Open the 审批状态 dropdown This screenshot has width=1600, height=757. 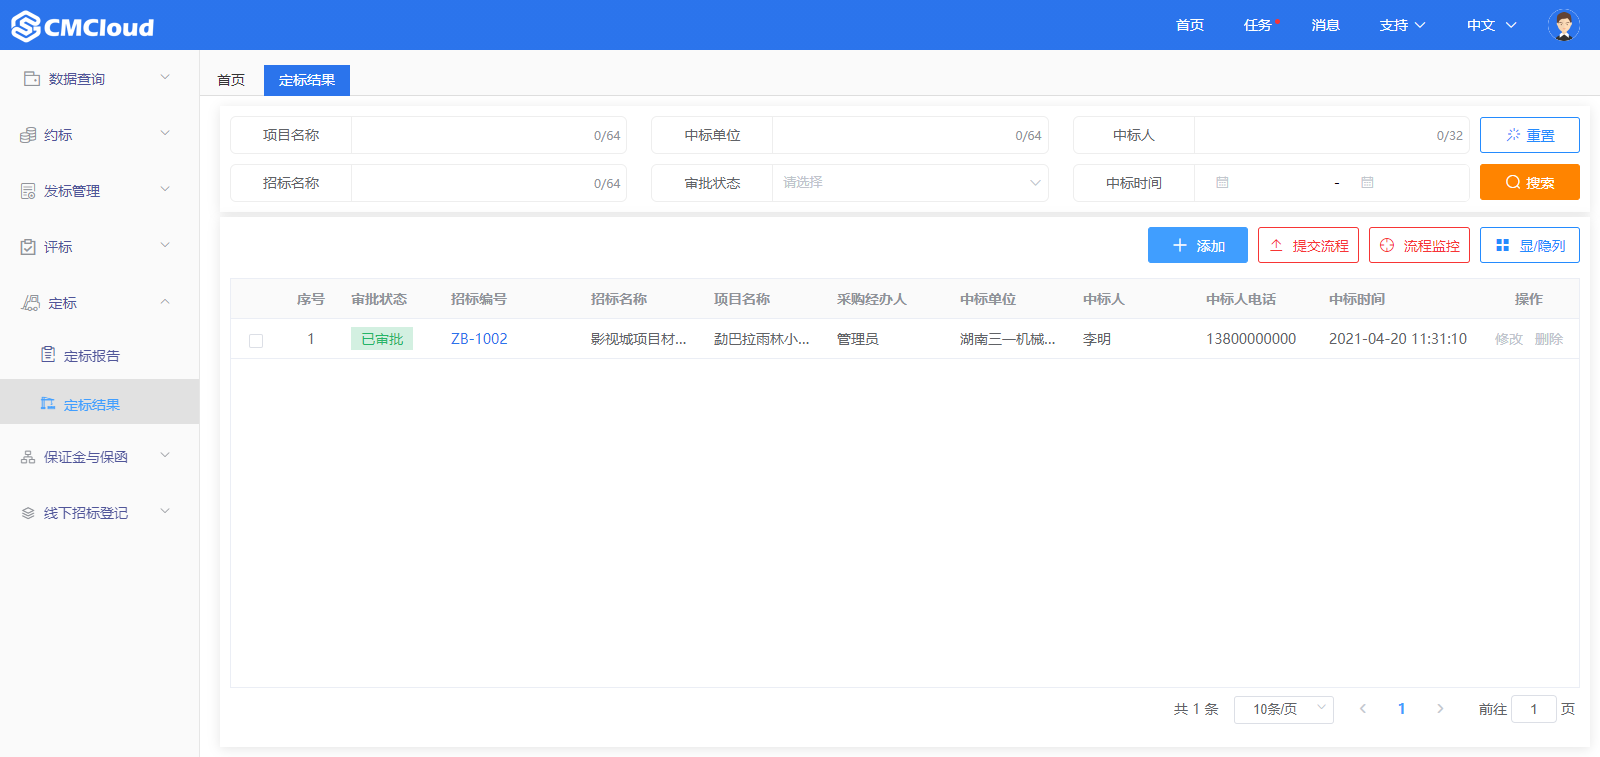(910, 183)
